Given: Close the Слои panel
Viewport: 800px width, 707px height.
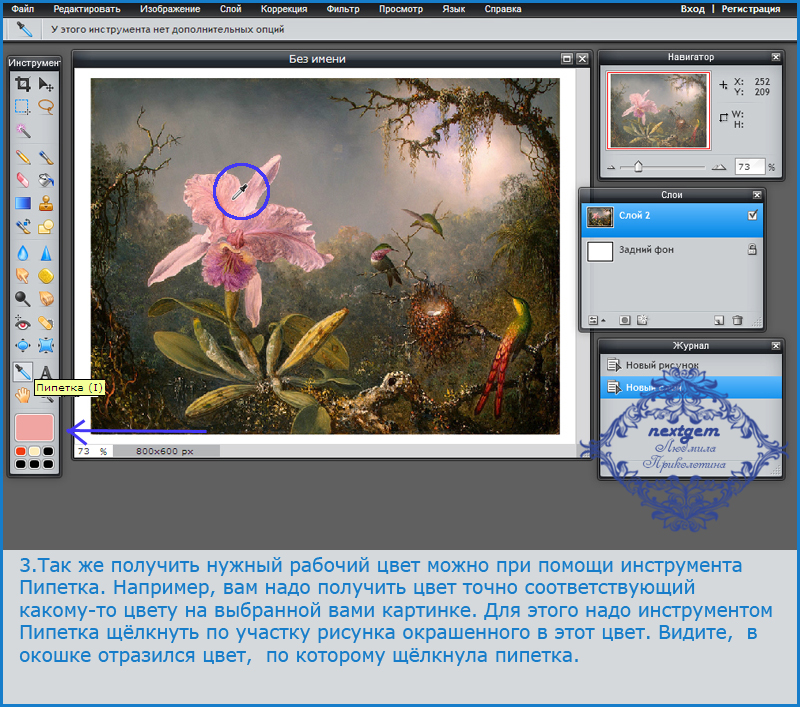Looking at the screenshot, I should [757, 195].
